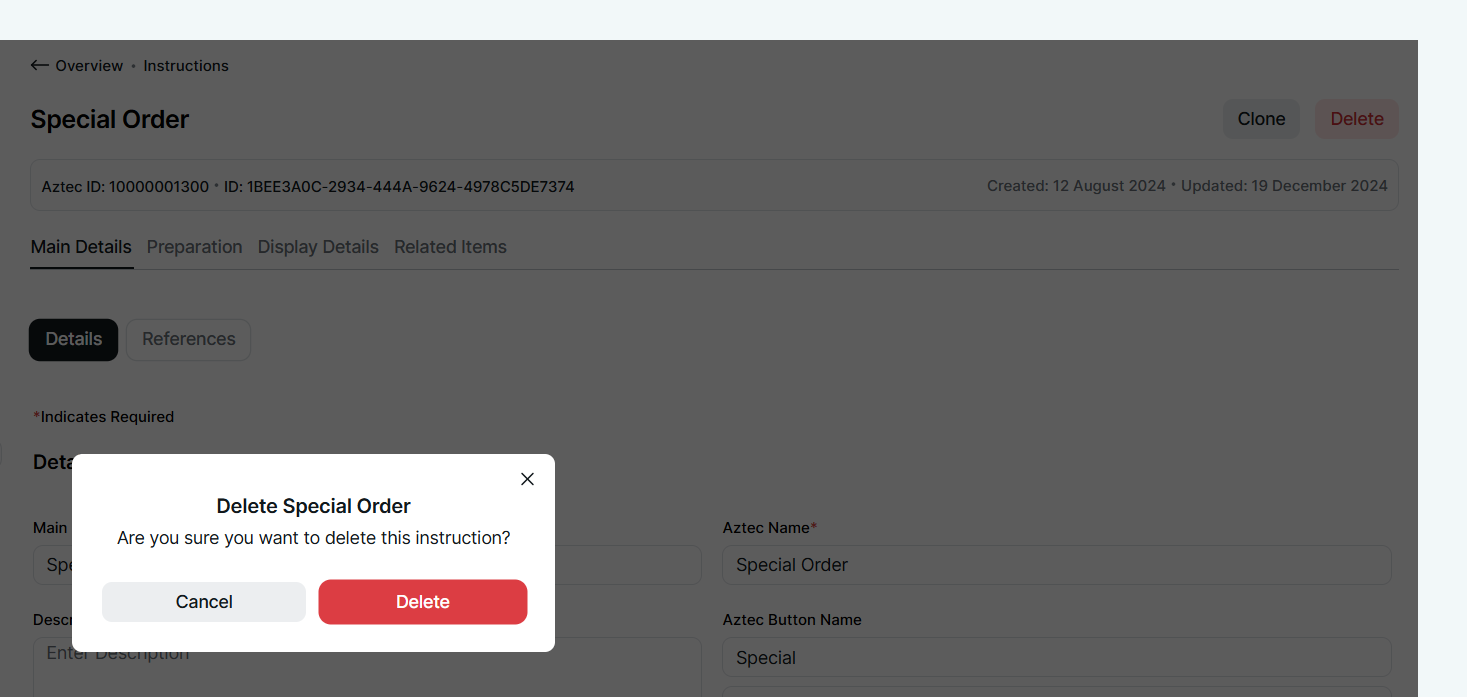Click the Aztec Button Name field
The image size is (1467, 697).
[x=1056, y=657]
